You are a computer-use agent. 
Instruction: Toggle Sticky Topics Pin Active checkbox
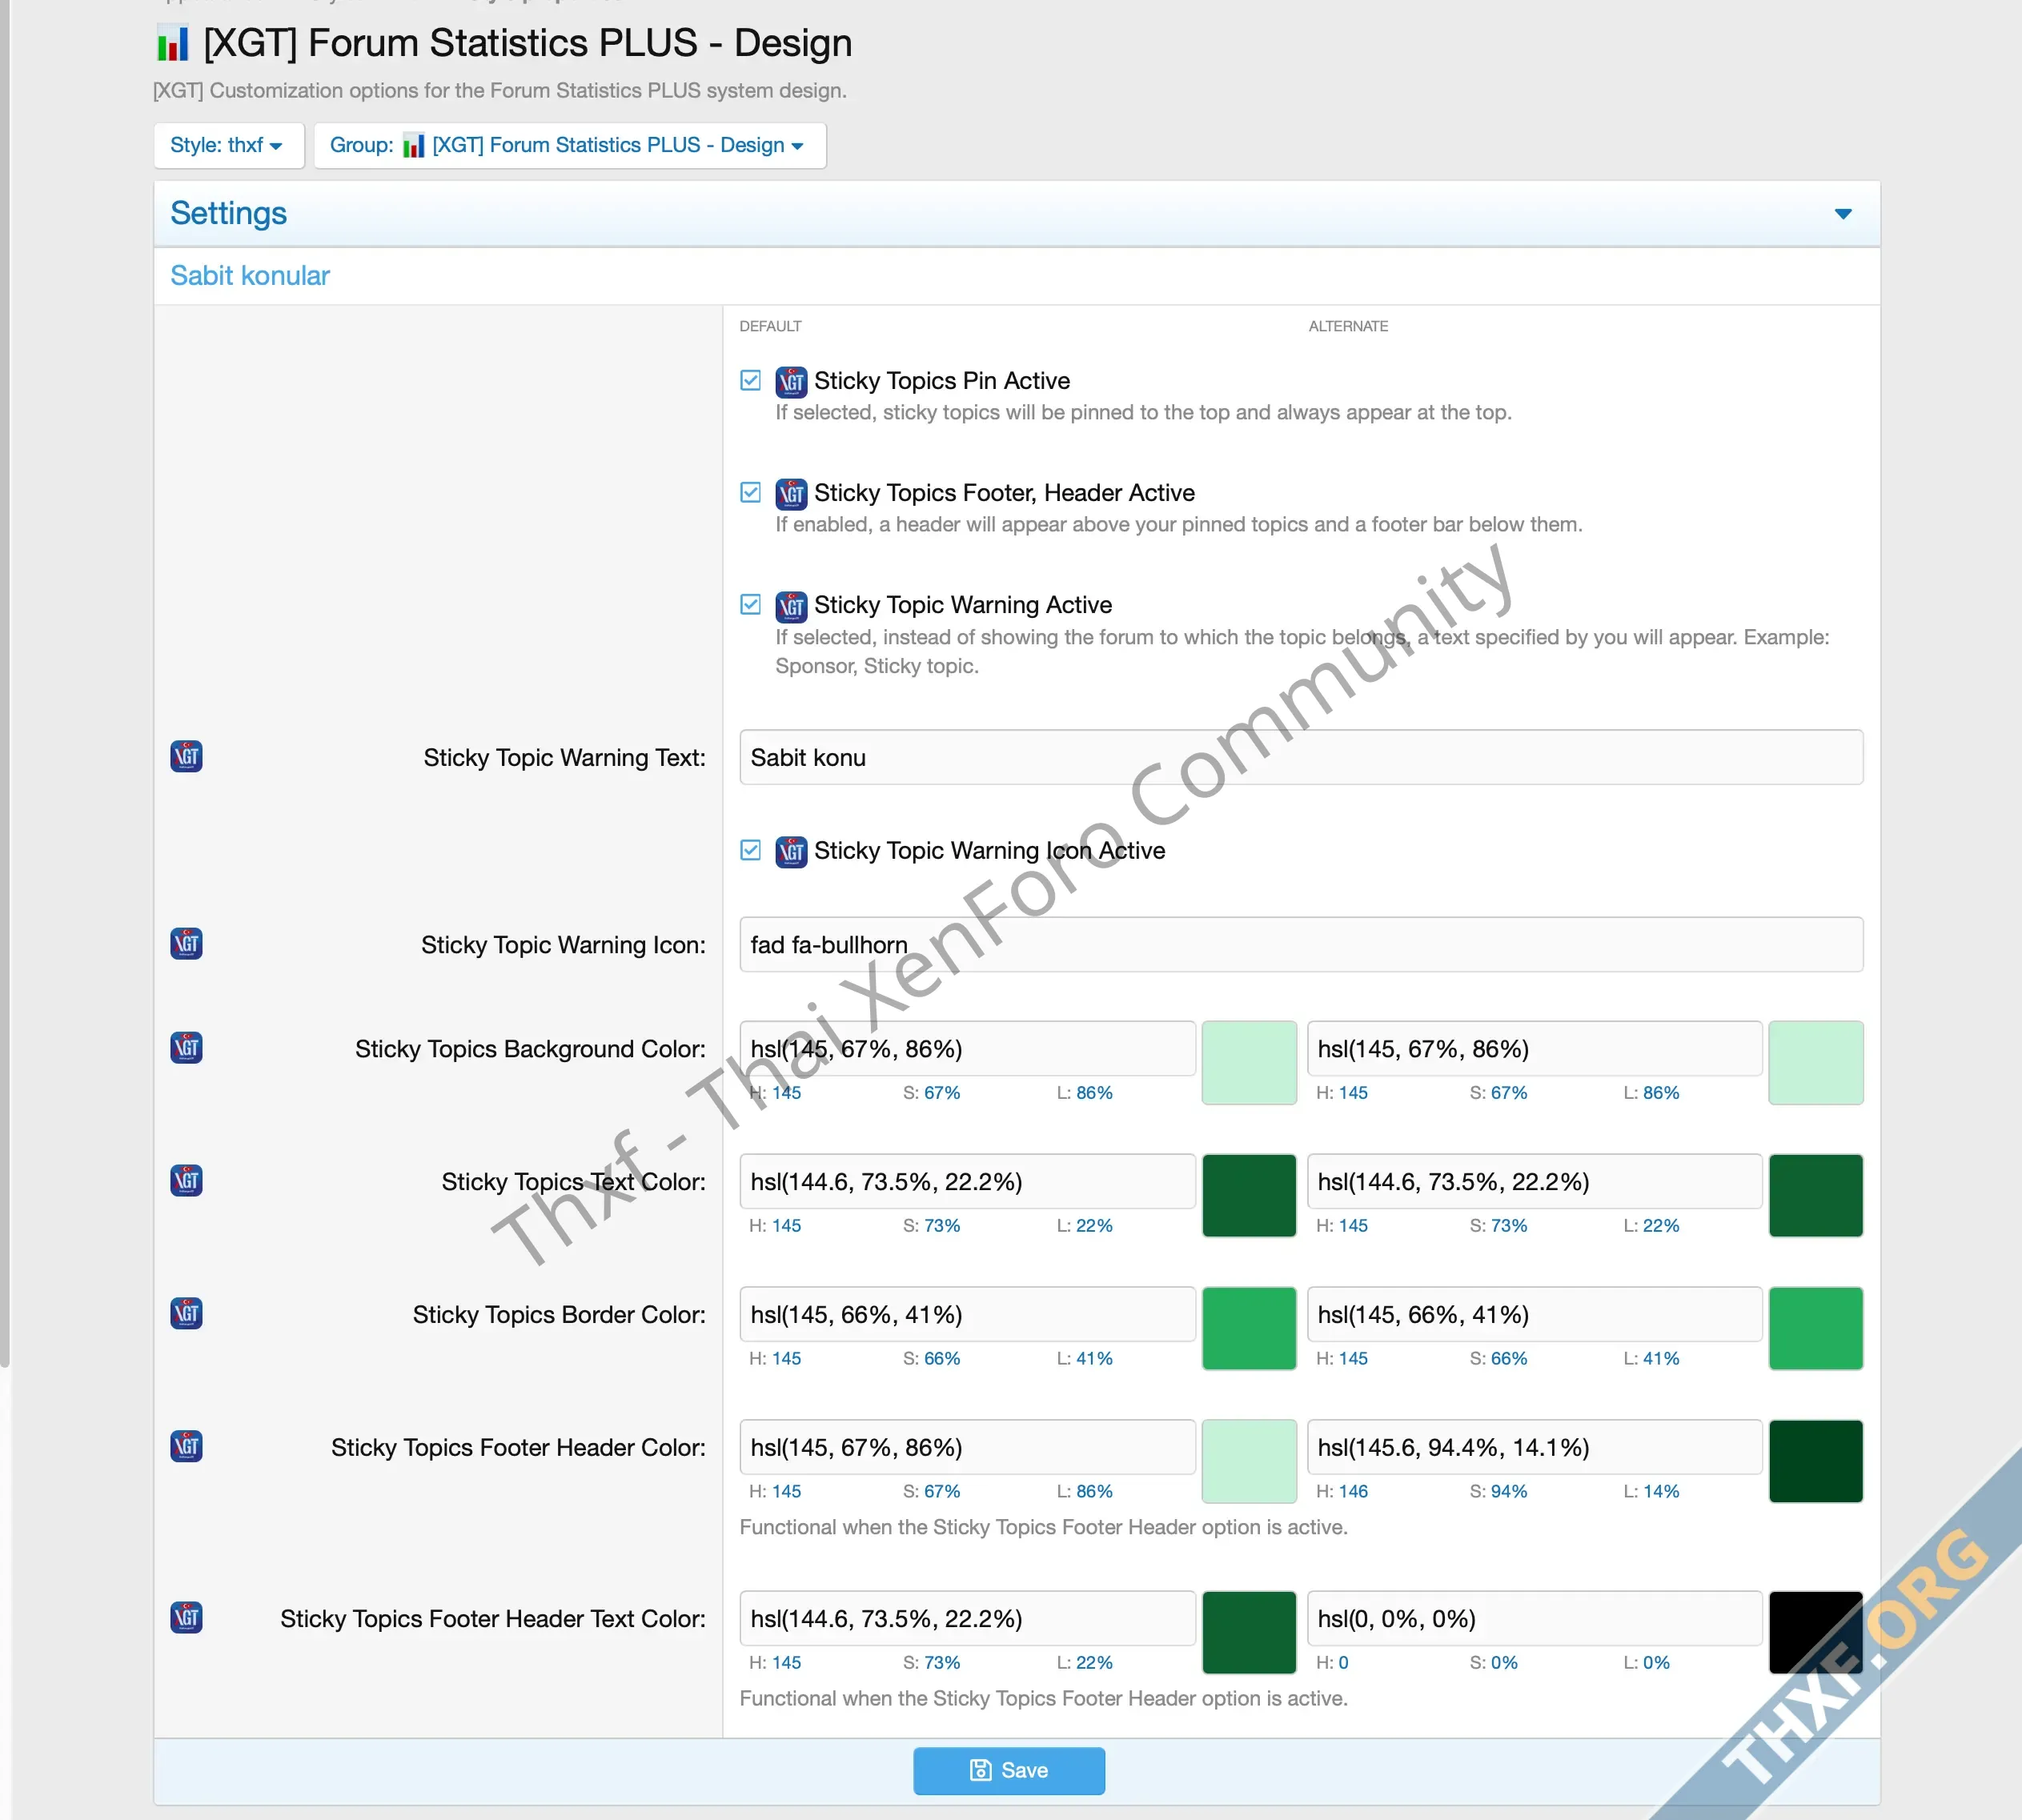tap(750, 380)
